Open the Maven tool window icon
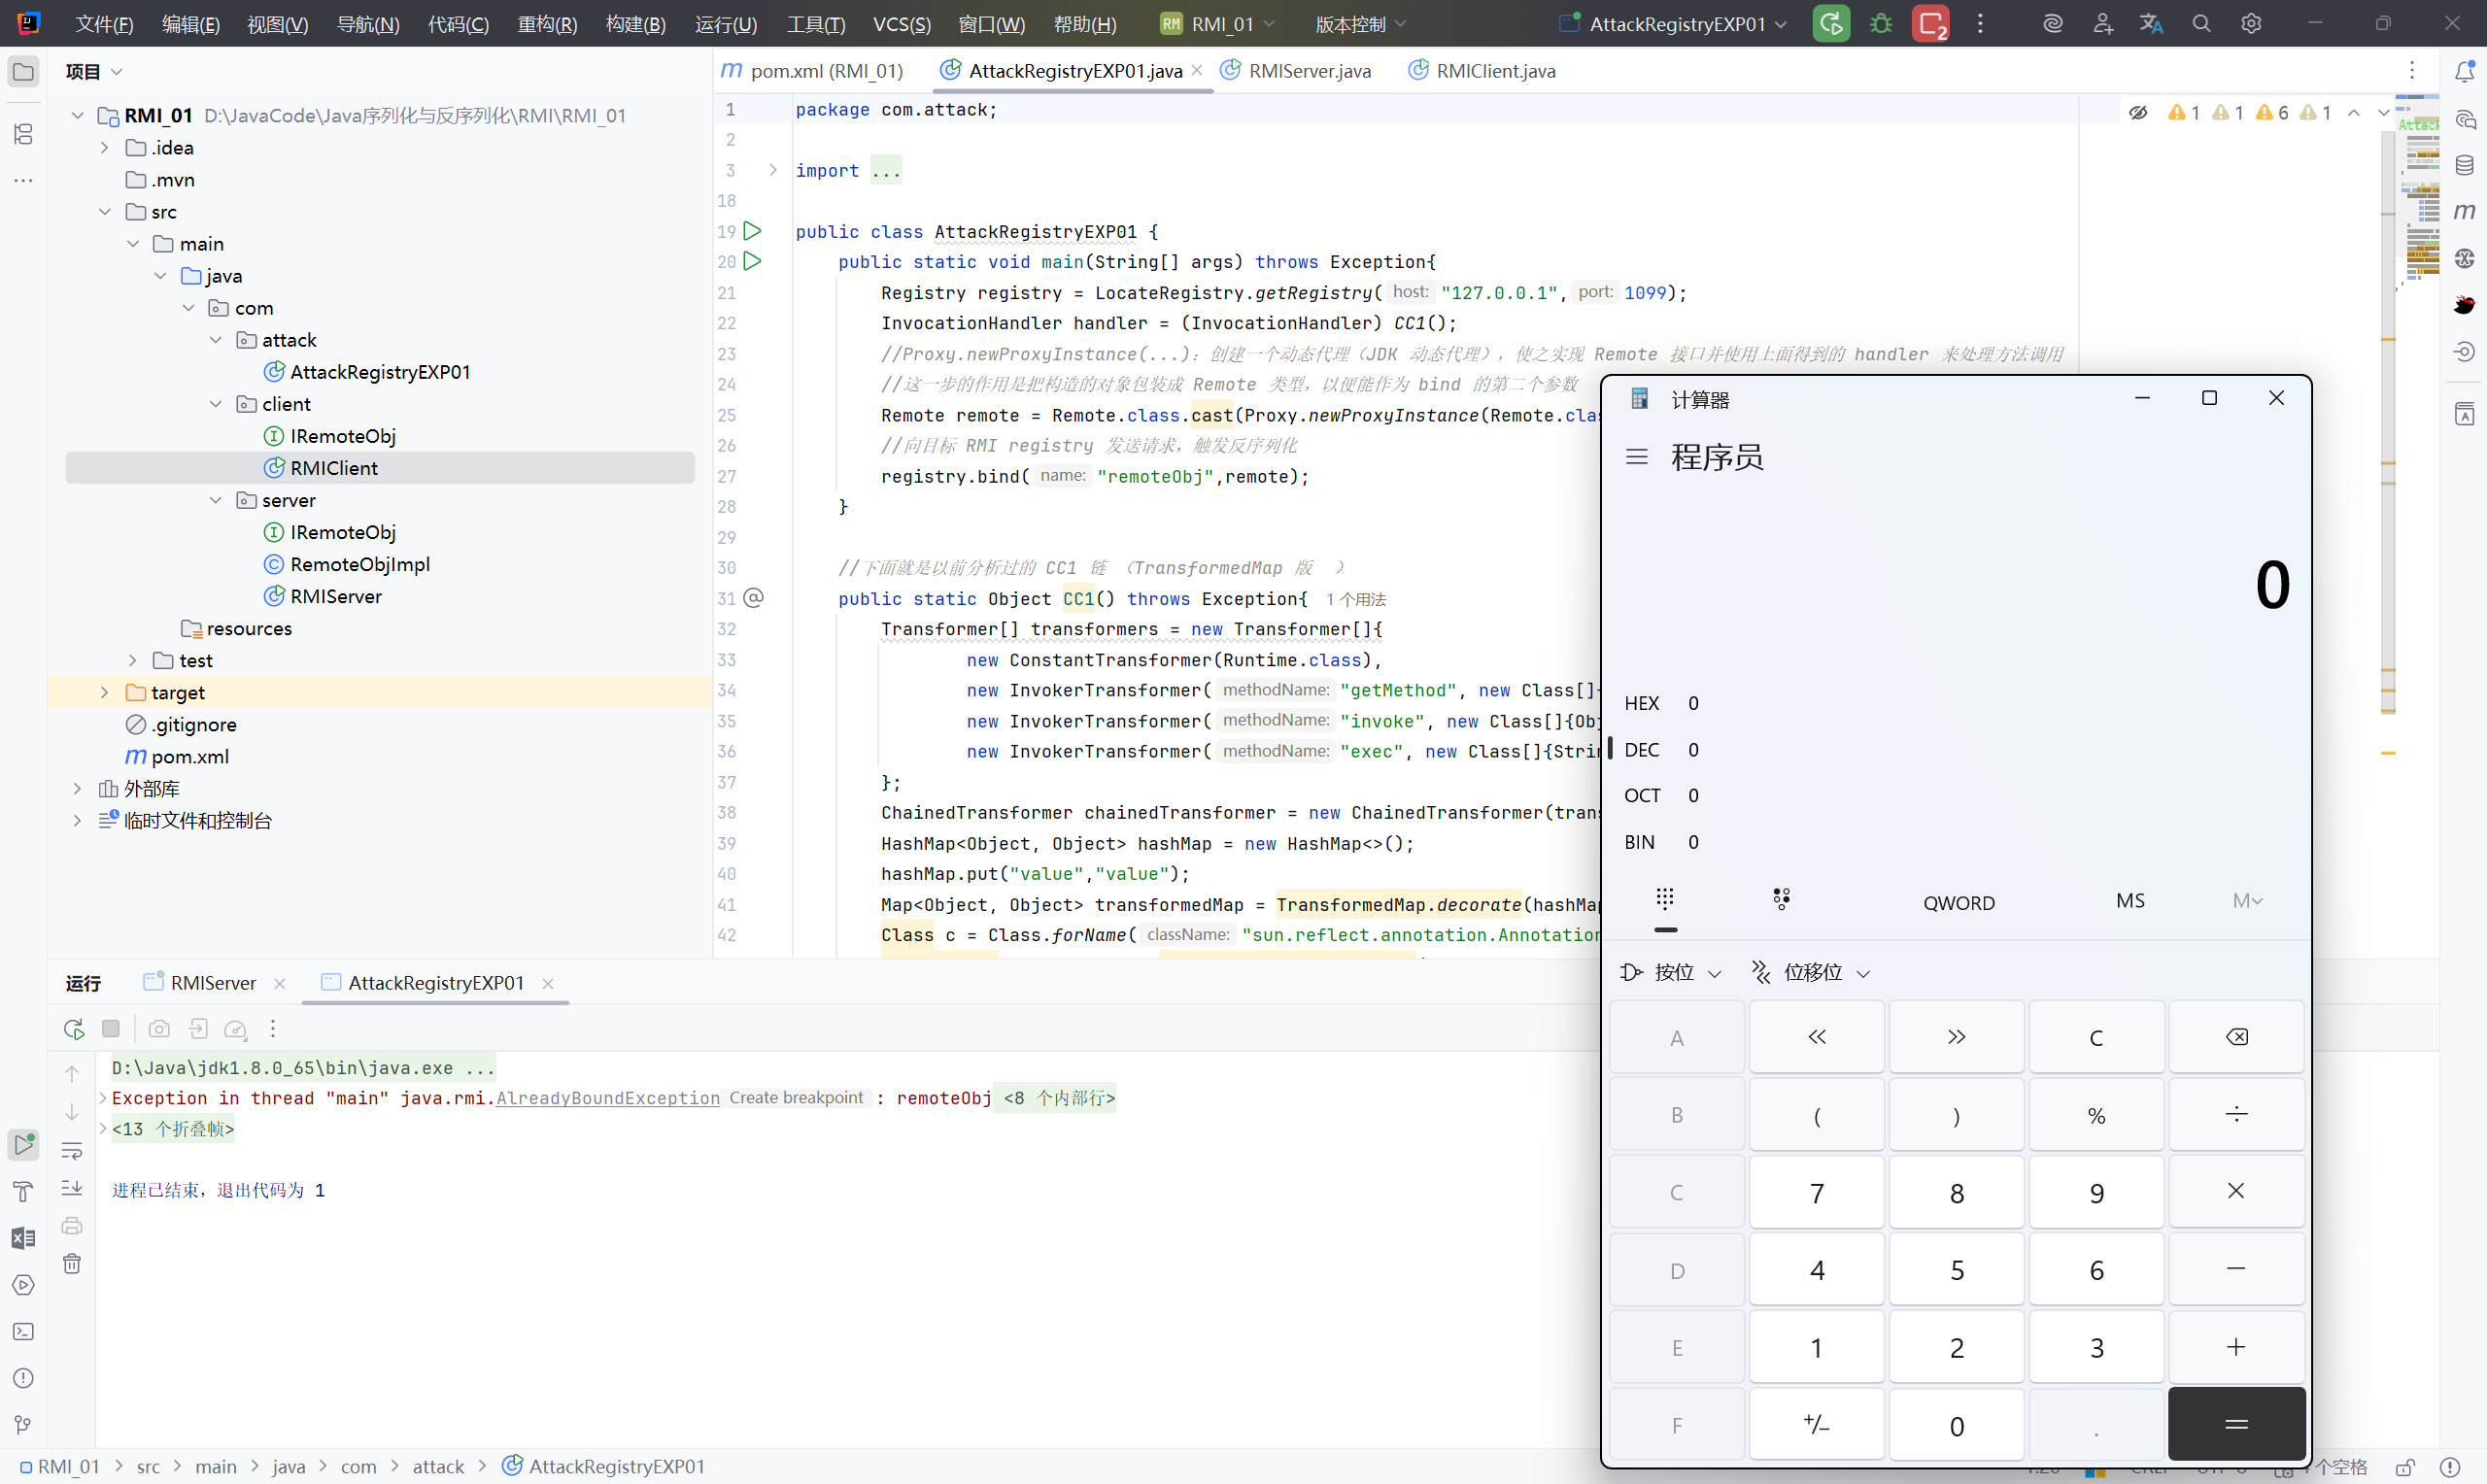This screenshot has width=2487, height=1484. 2464,211
